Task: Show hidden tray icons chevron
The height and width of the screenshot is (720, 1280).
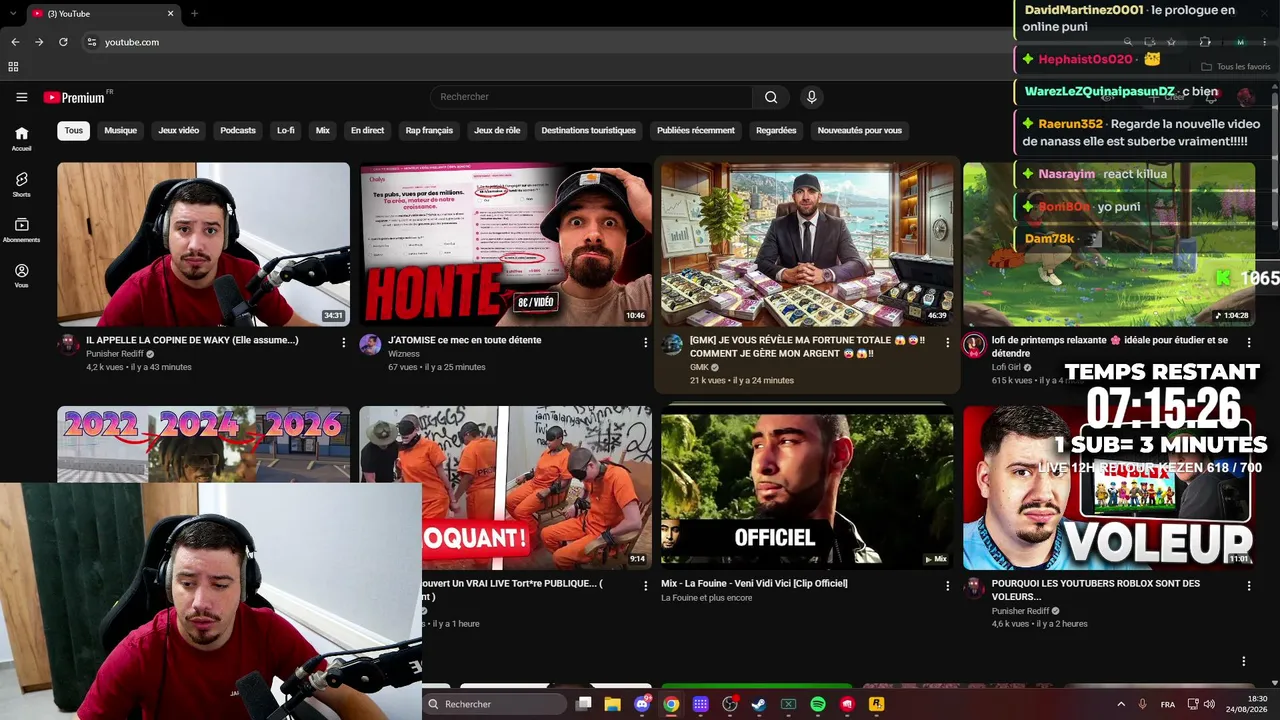Action: tap(1120, 704)
